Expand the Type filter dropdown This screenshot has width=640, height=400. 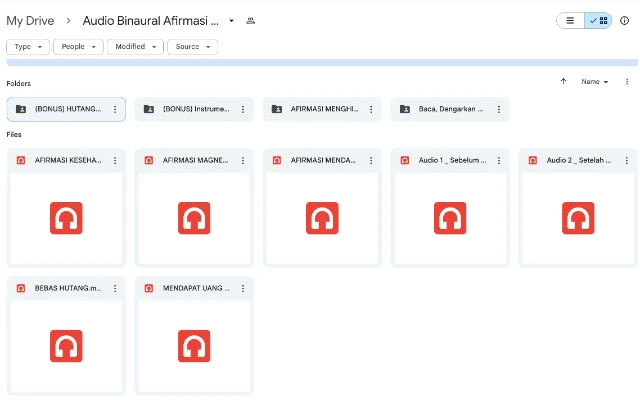coord(27,46)
